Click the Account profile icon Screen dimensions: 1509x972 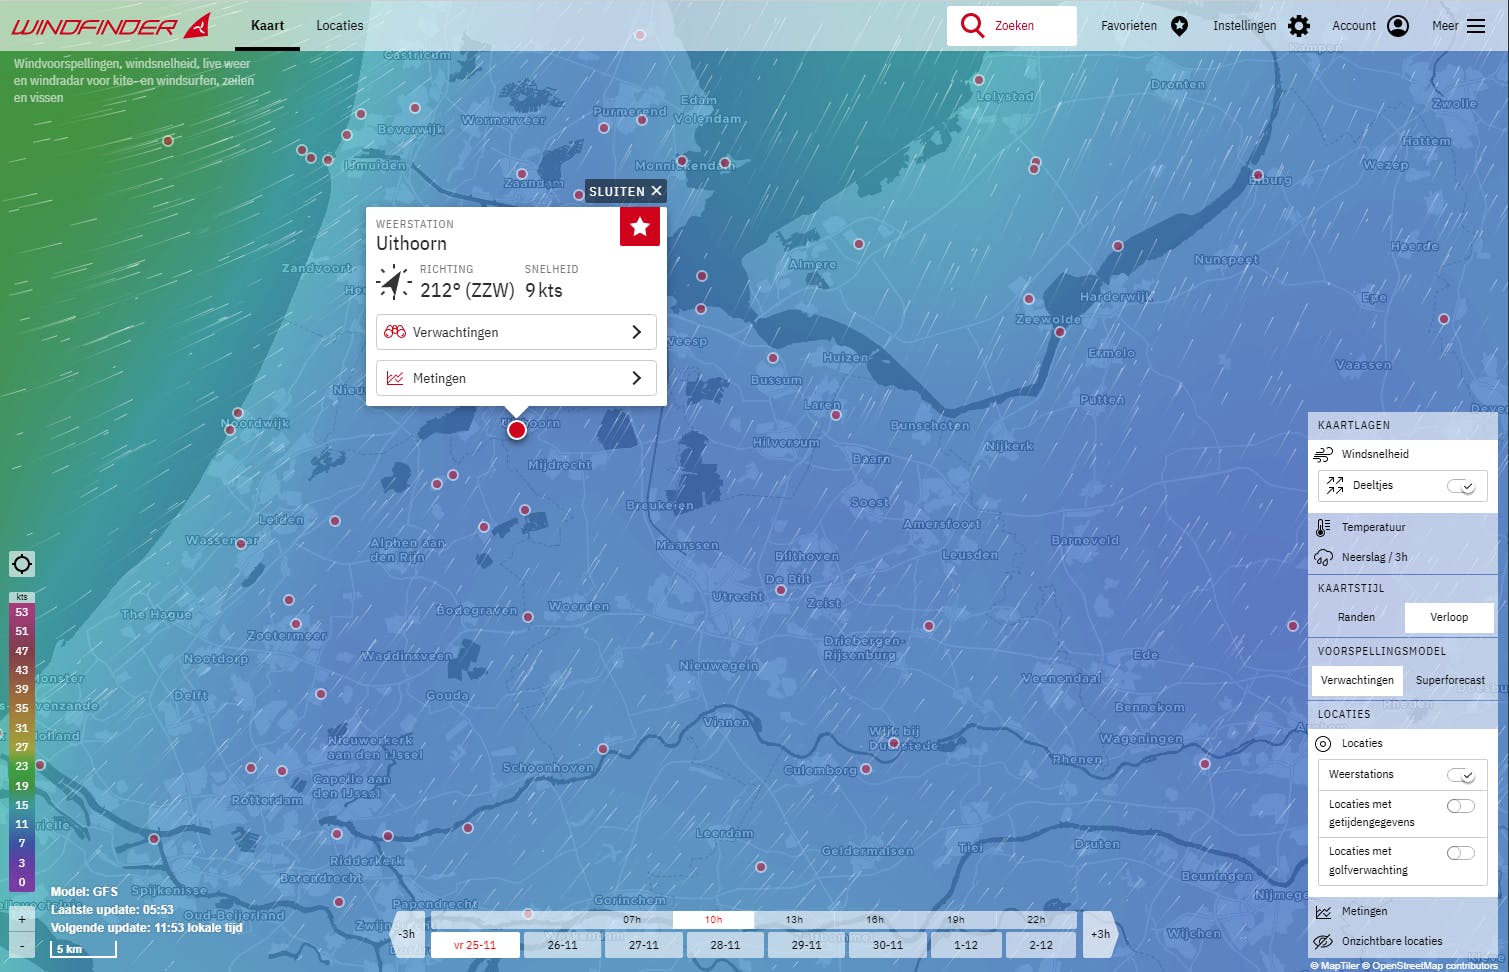point(1398,26)
